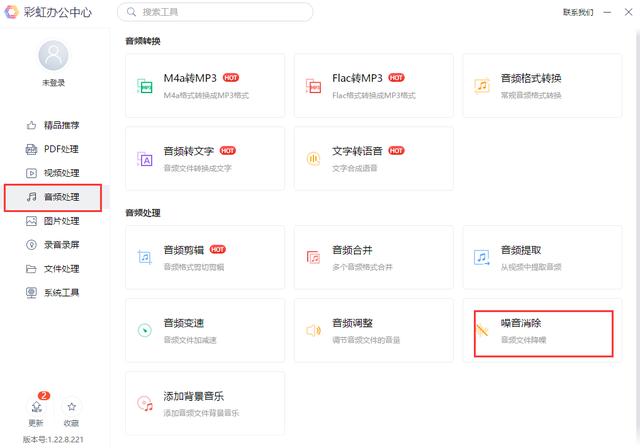This screenshot has width=640, height=448.
Task: Click the 视频处理 play icon
Action: pos(31,173)
